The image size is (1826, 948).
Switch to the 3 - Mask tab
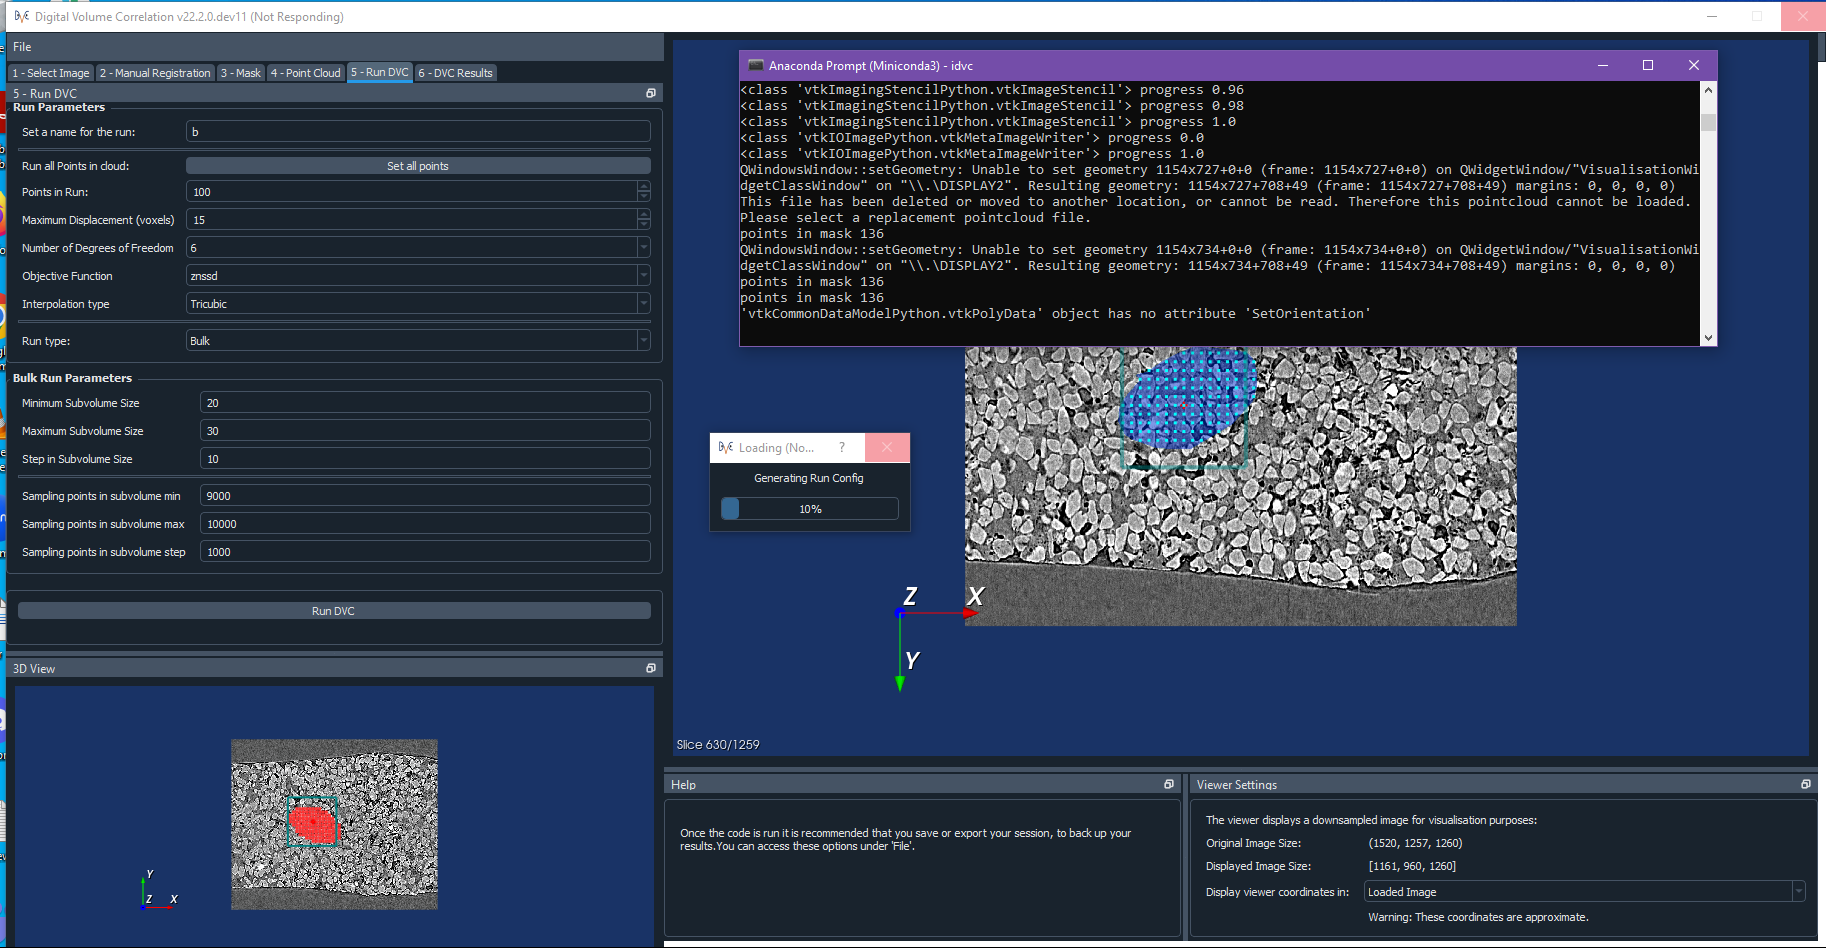pos(240,72)
